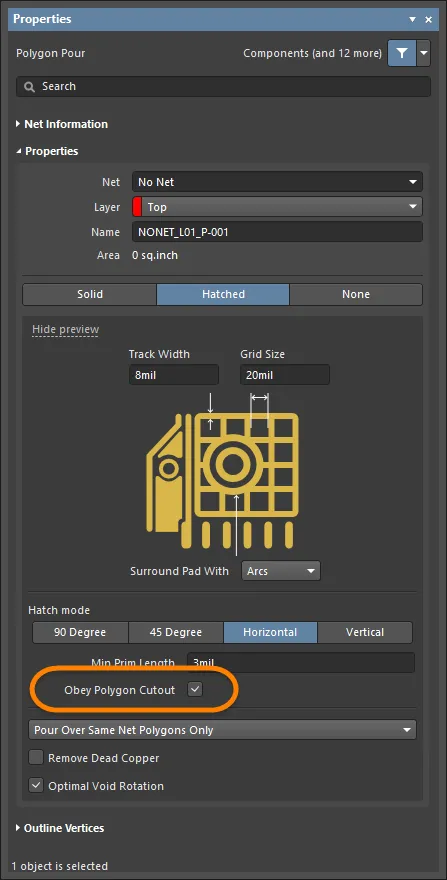Close the Properties panel
This screenshot has width=447, height=880.
coord(428,20)
